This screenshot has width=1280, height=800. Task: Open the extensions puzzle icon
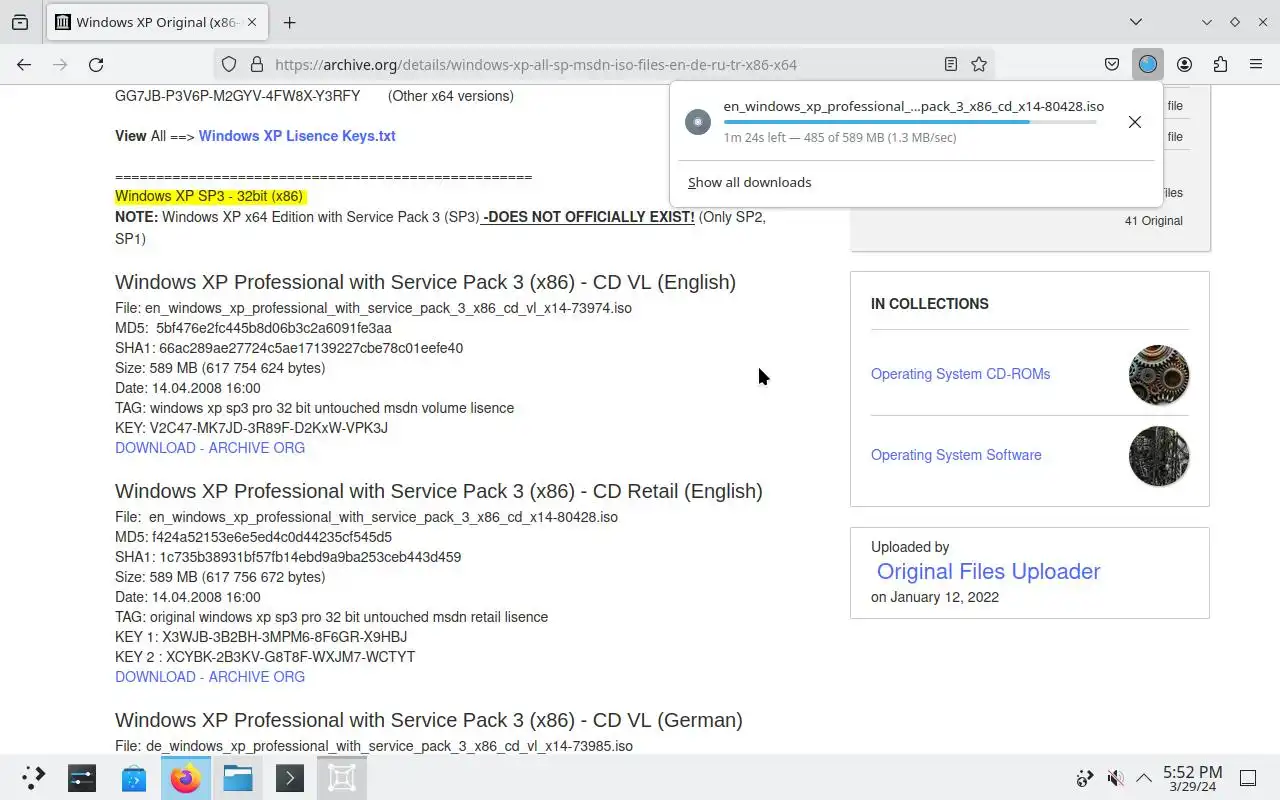(1220, 64)
